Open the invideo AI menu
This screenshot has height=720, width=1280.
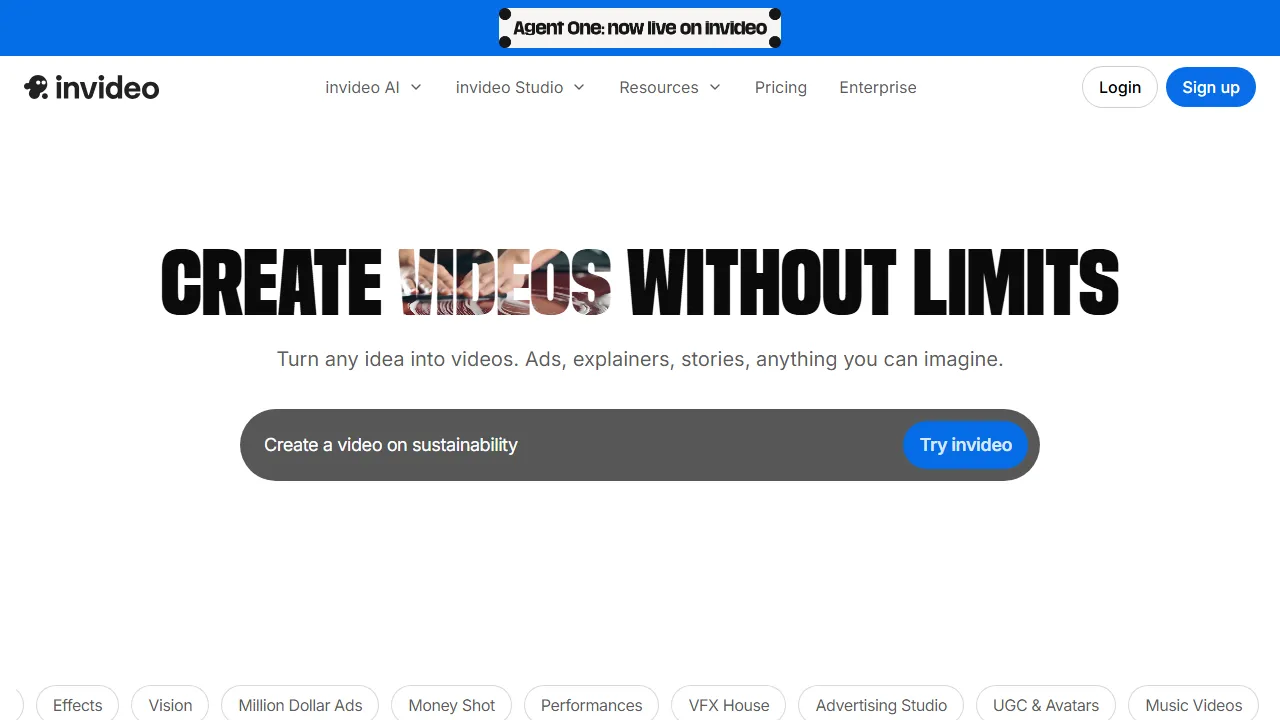pos(374,87)
